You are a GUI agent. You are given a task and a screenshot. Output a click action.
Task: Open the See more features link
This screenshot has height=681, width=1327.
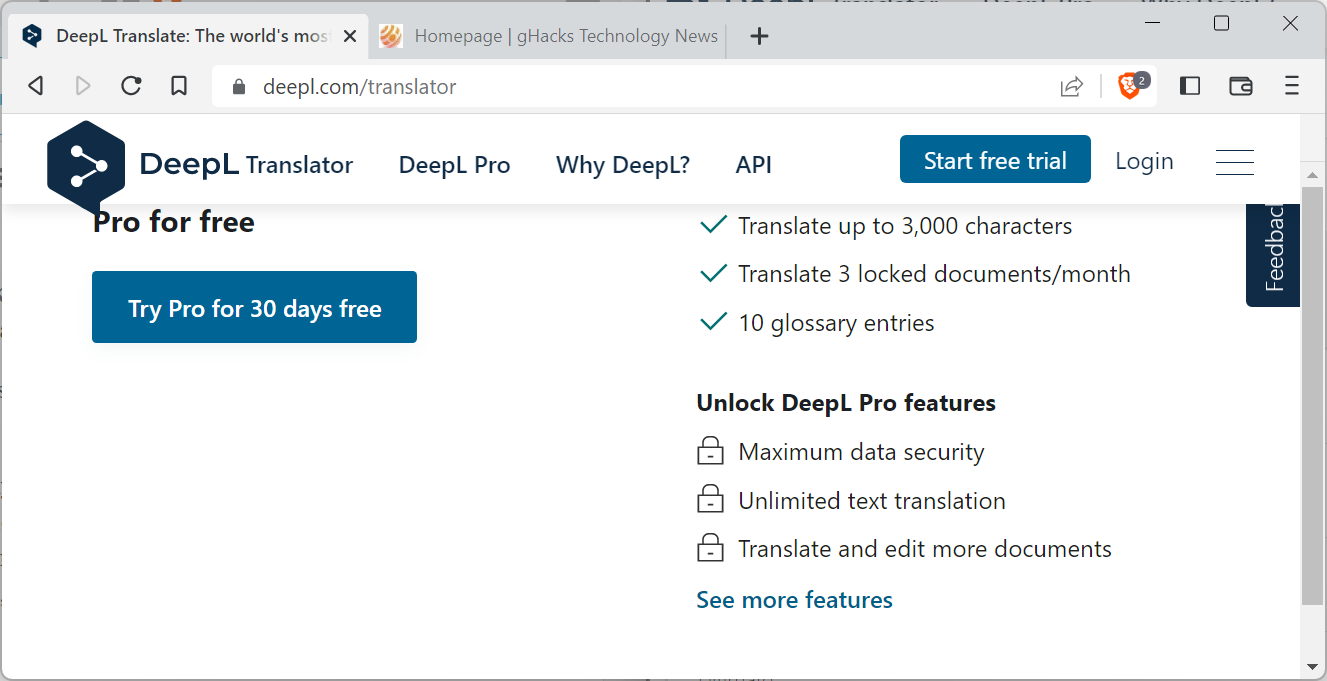(x=793, y=599)
